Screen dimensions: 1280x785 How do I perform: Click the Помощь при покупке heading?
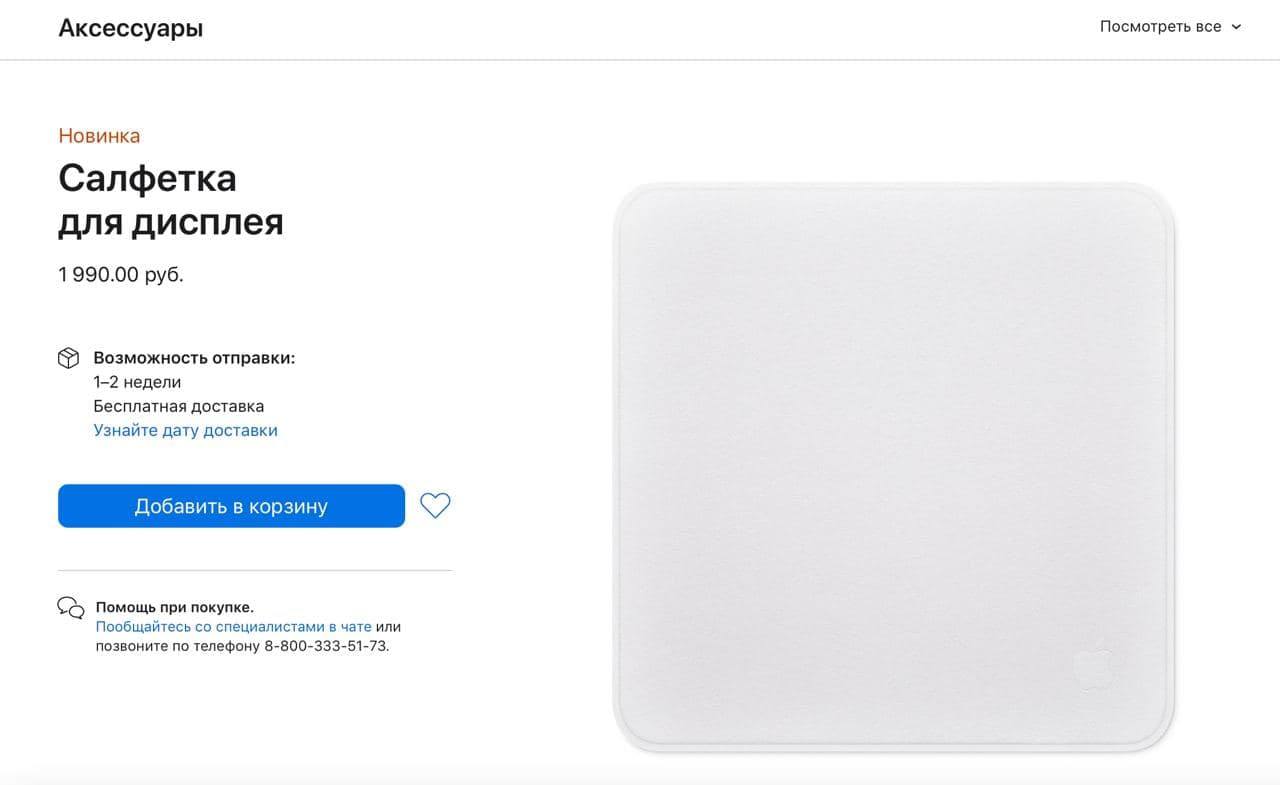click(x=175, y=607)
